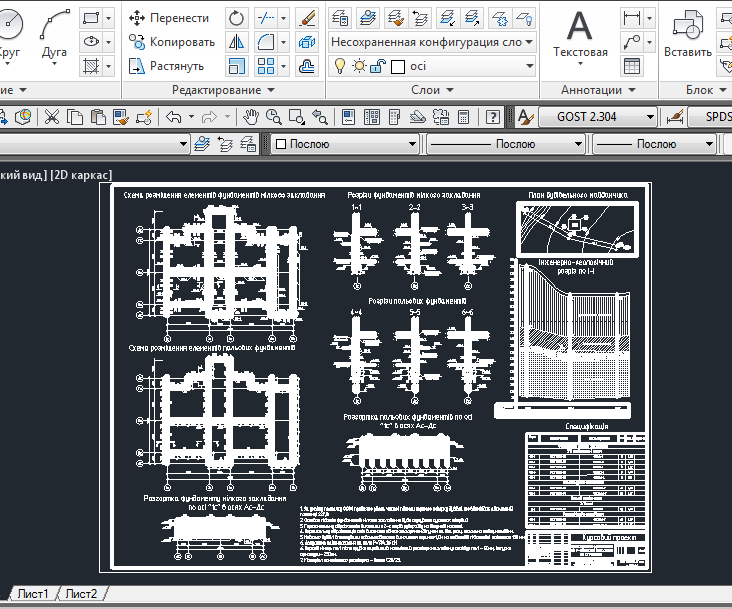Click the Cut scissors icon
This screenshot has width=732, height=609.
click(x=52, y=117)
